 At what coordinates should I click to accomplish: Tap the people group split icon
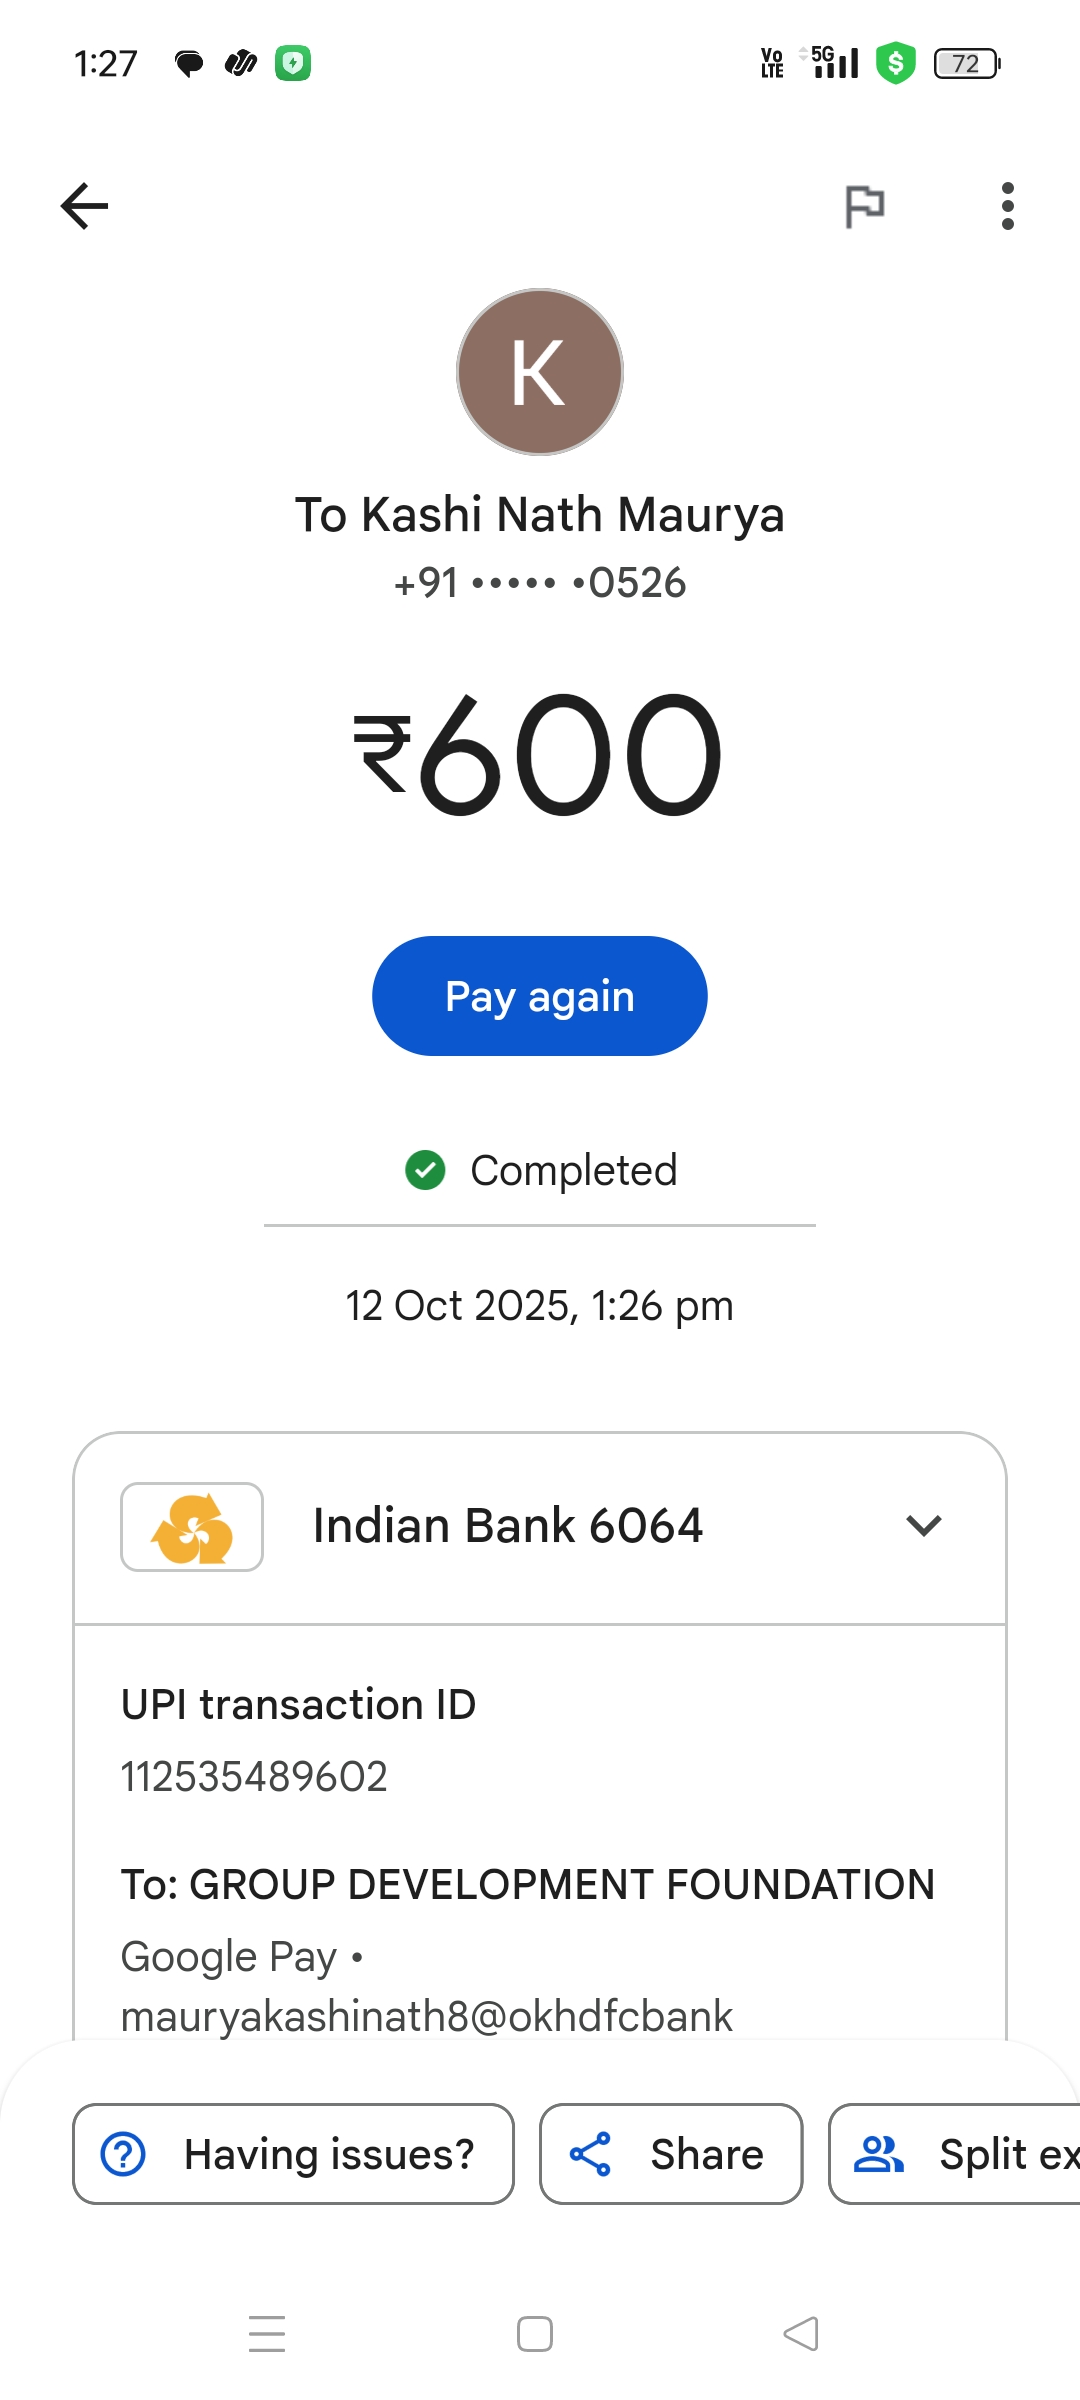coord(878,2154)
